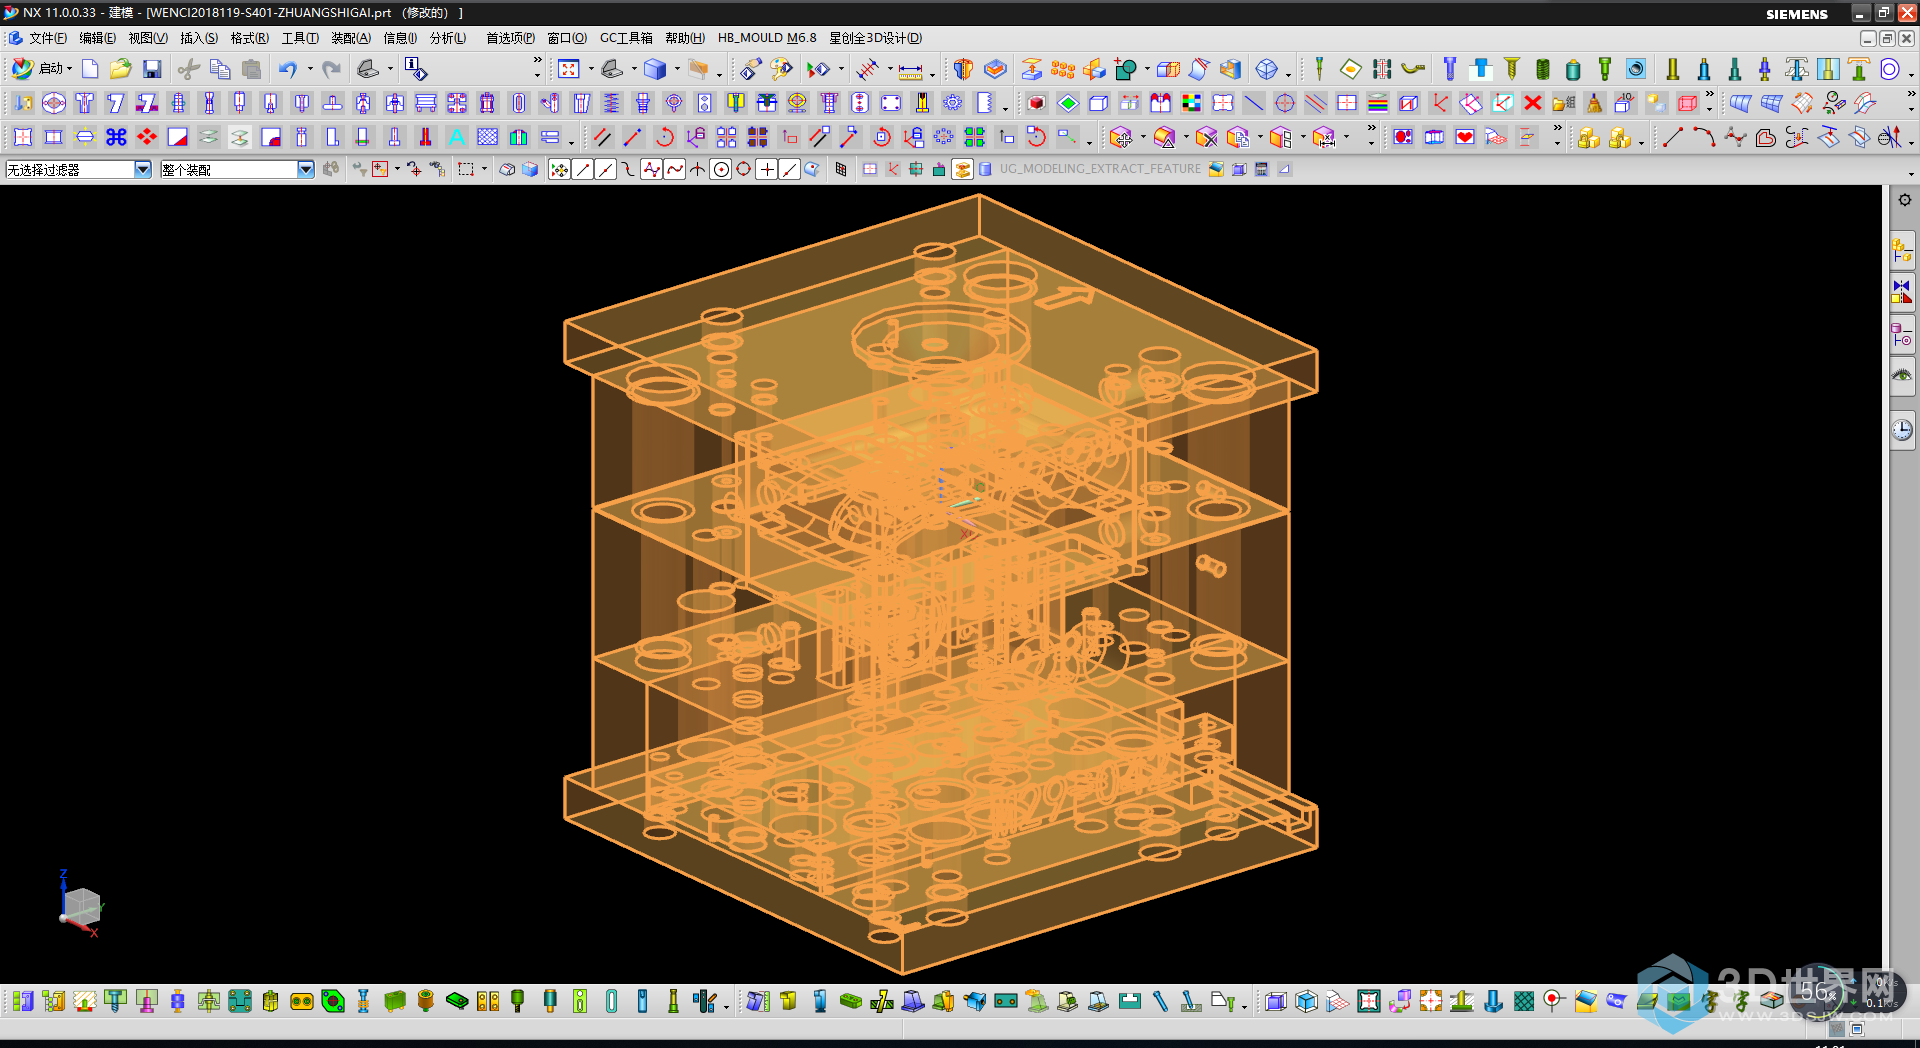This screenshot has width=1920, height=1048.
Task: Click the view triad orientation cube
Action: point(81,906)
